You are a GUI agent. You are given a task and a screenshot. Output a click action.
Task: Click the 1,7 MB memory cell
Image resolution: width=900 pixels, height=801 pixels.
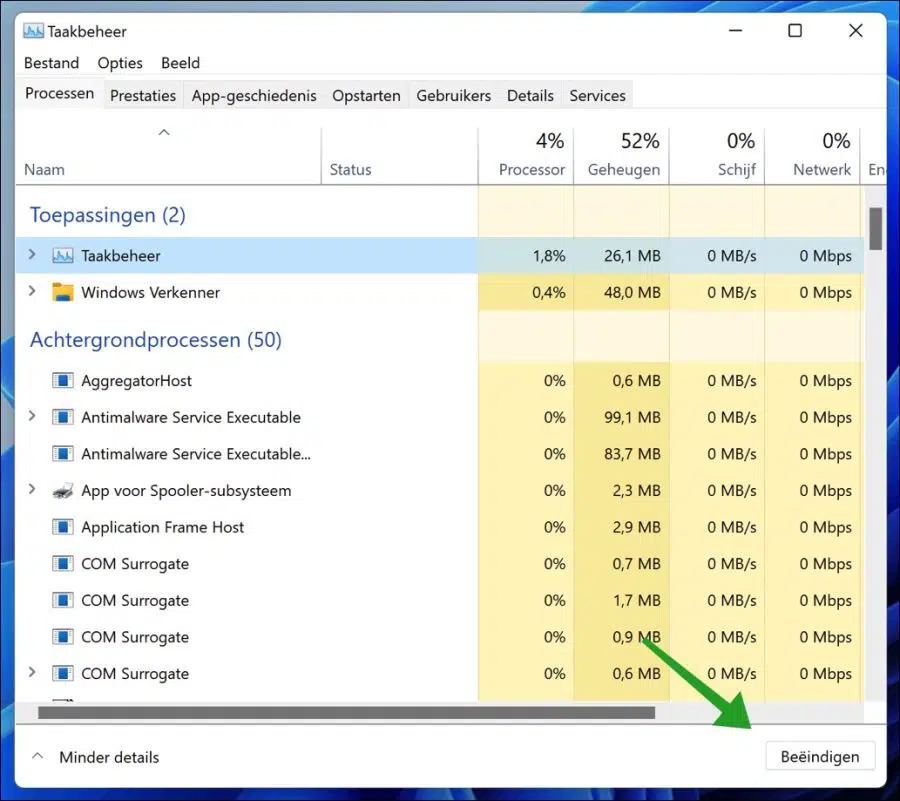(622, 601)
